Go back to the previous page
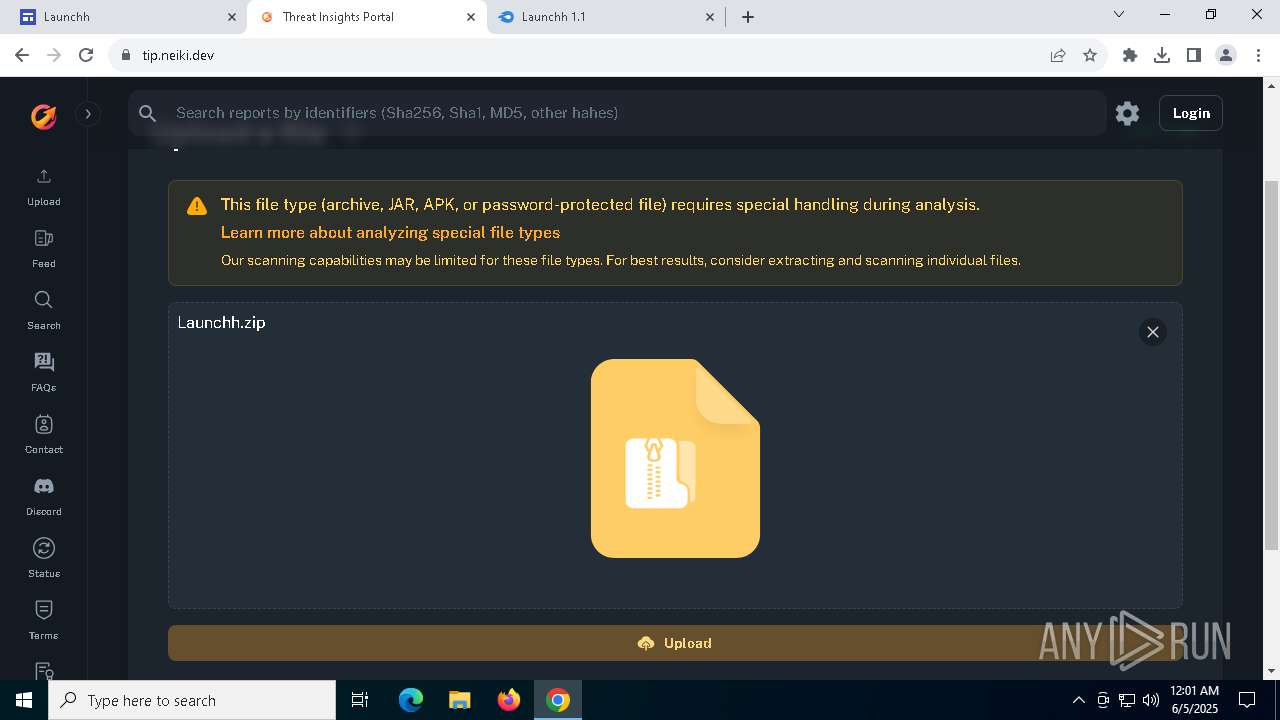Screen dimensions: 1280x720 click(22, 55)
